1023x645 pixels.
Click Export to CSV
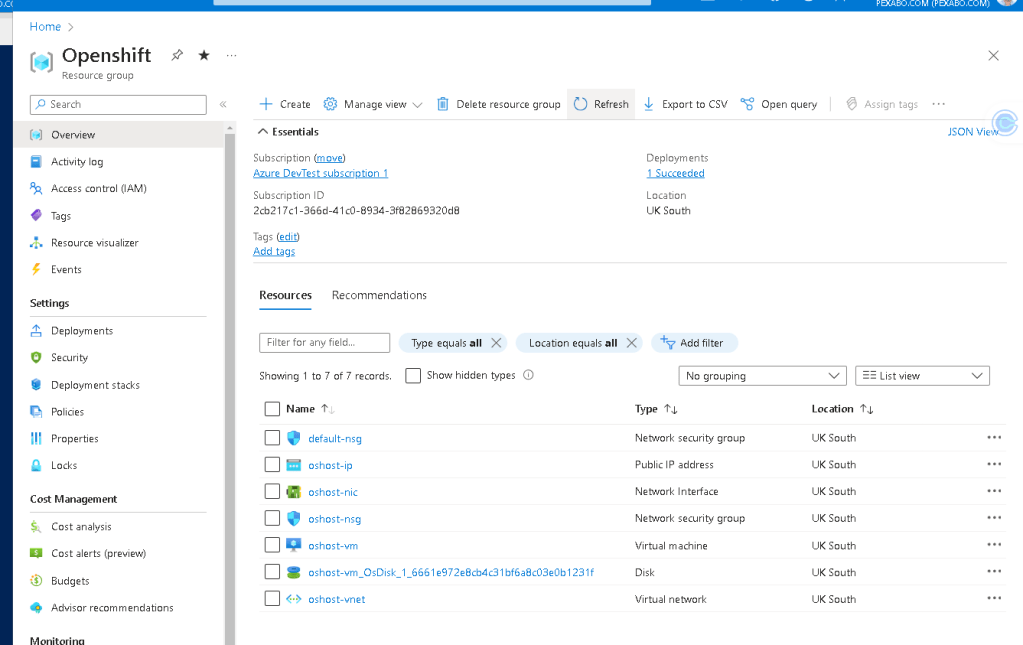click(685, 104)
